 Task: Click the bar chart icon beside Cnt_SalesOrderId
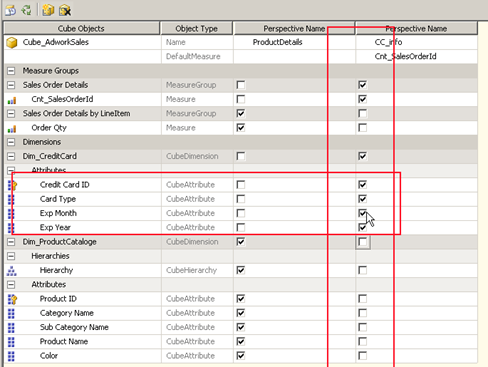pos(12,100)
